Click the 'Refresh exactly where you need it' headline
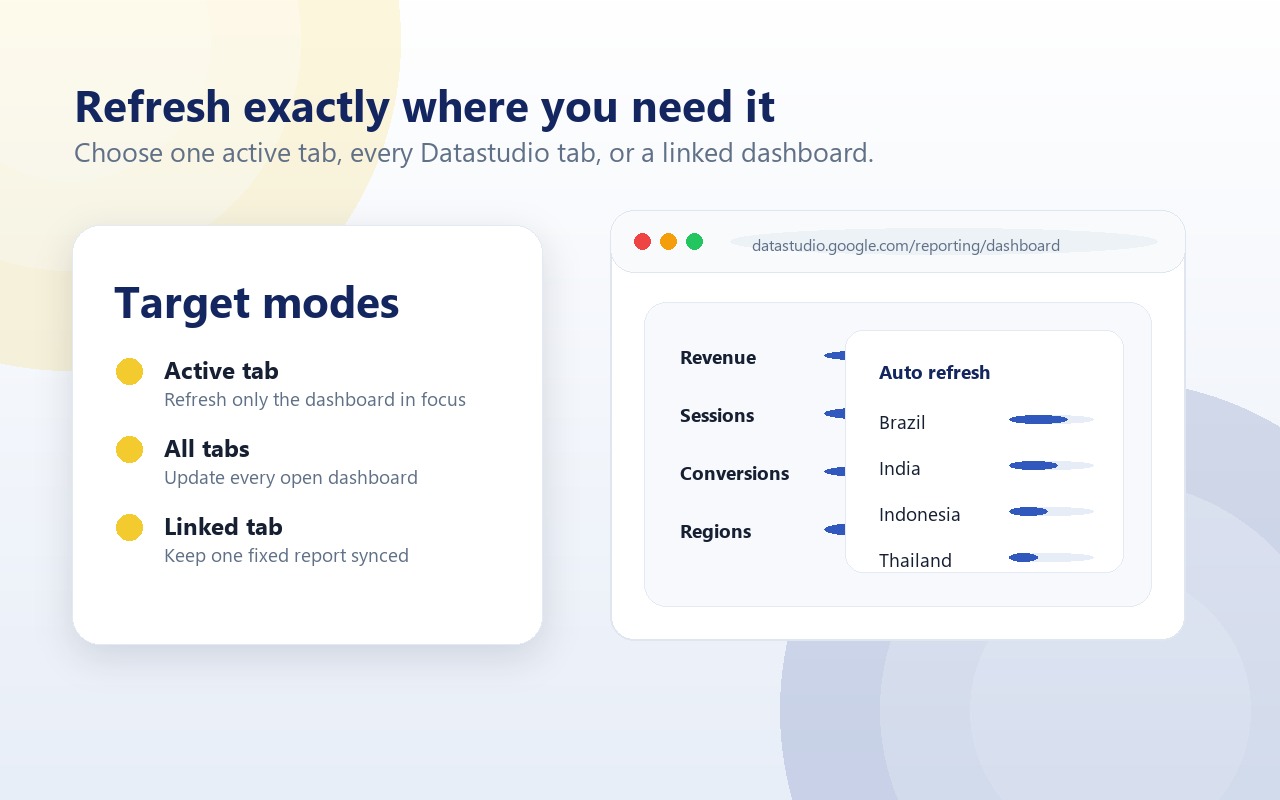The image size is (1280, 800). 425,107
